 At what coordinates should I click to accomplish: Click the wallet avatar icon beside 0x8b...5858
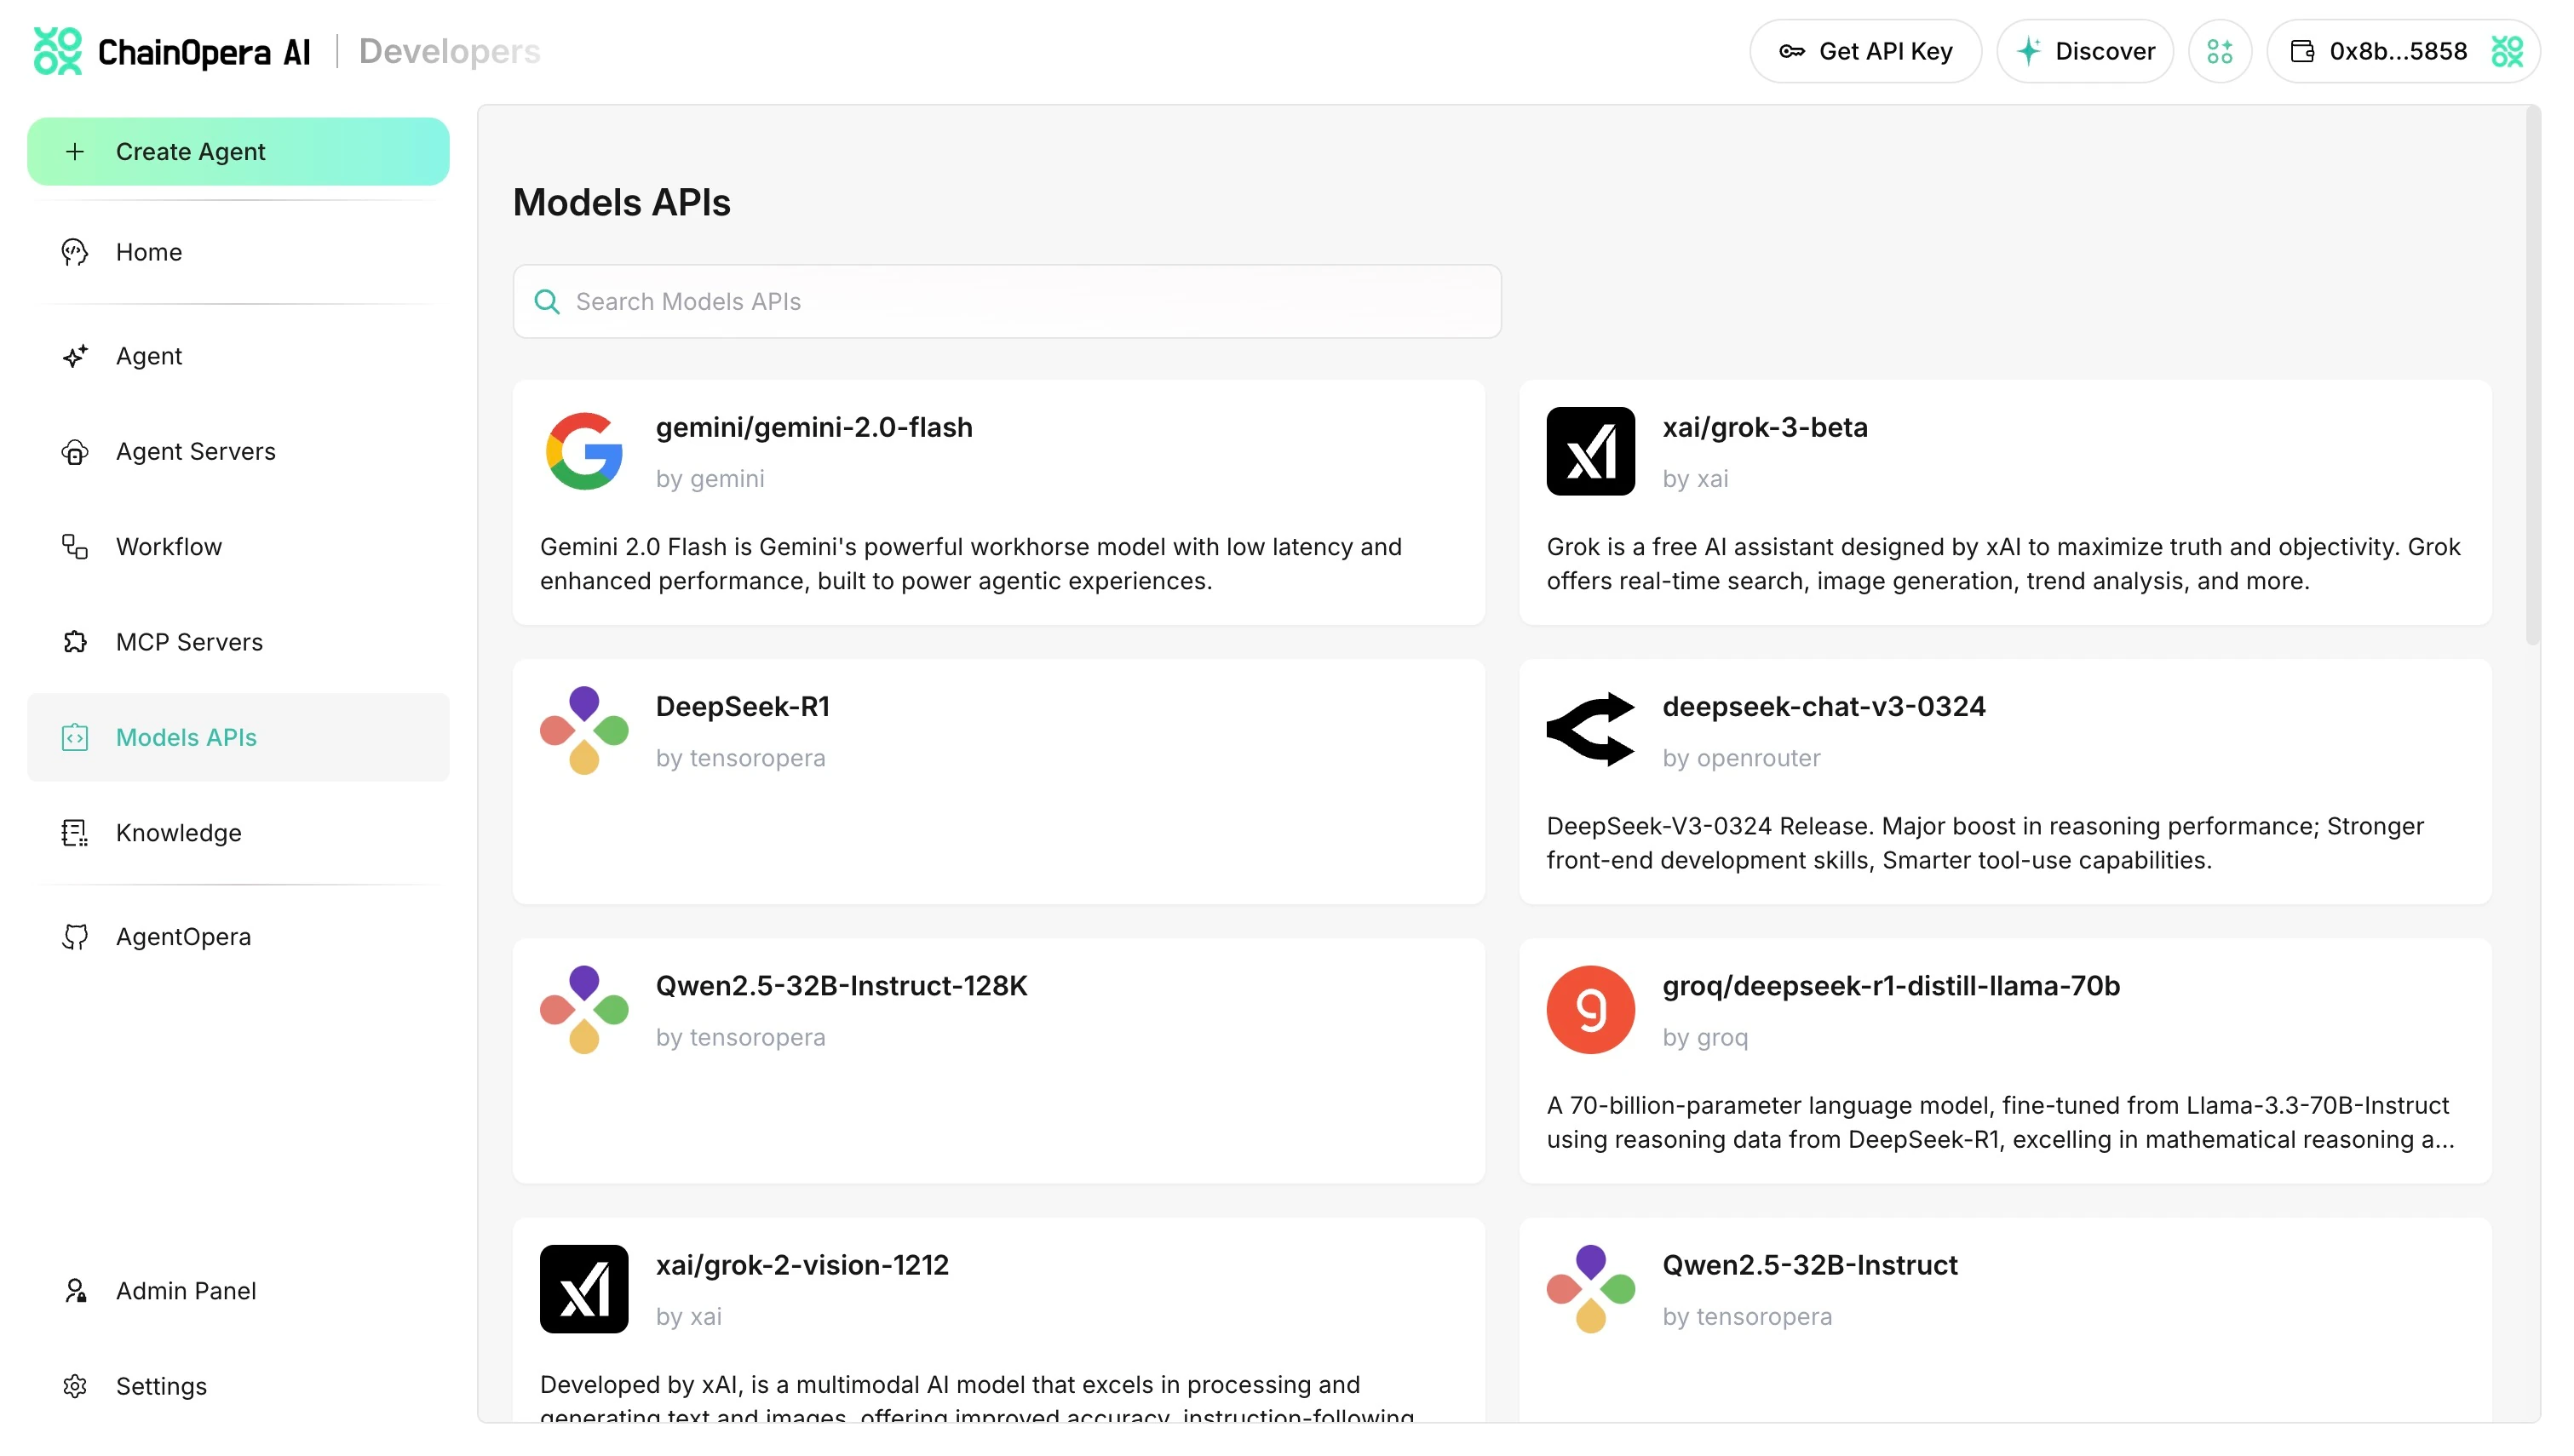coord(2507,51)
